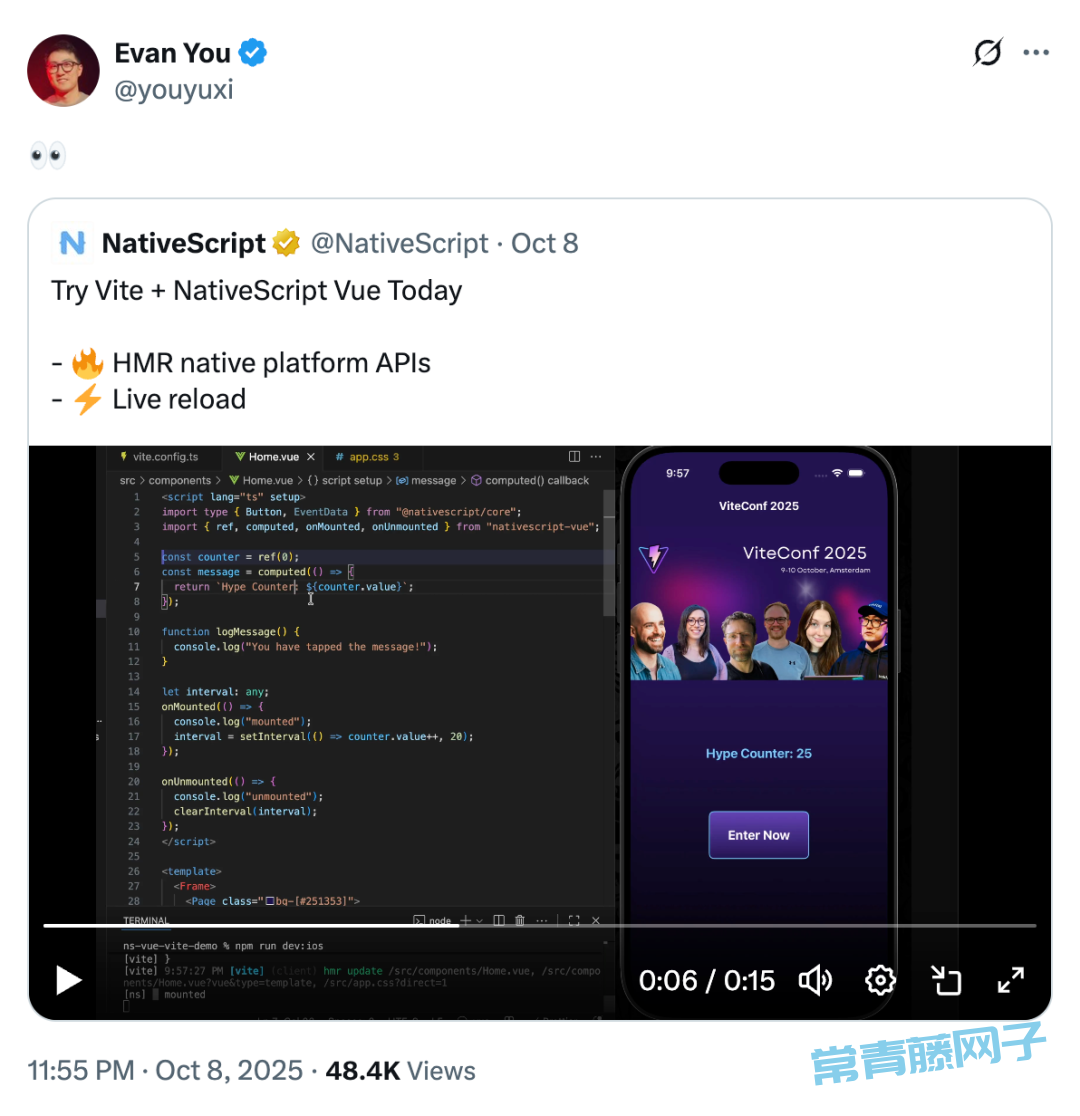
Task: Click the split editor icon
Action: 574,456
